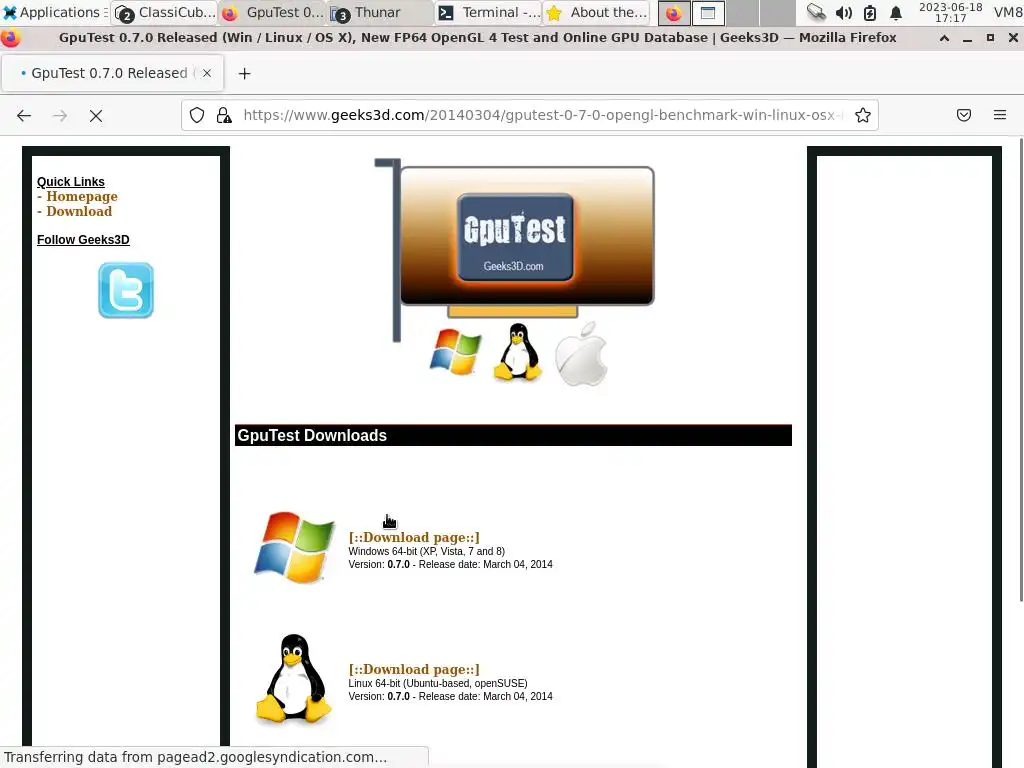This screenshot has height=768, width=1024.
Task: Click the Firefox icon in title bar
Action: click(x=10, y=38)
